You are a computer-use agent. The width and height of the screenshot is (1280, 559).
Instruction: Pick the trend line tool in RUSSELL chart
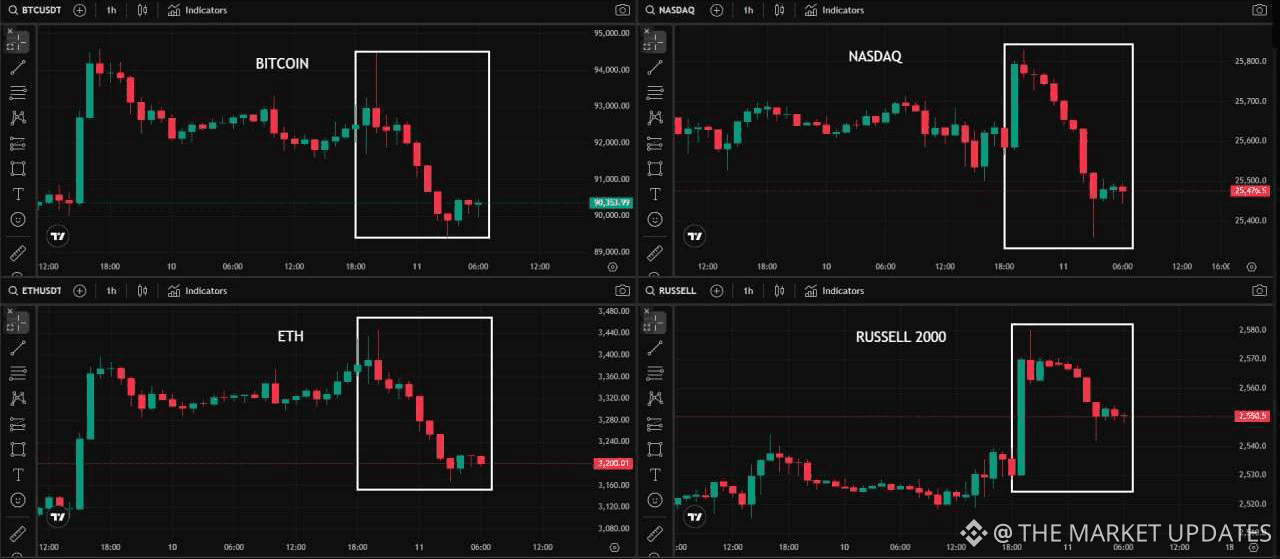pos(655,348)
